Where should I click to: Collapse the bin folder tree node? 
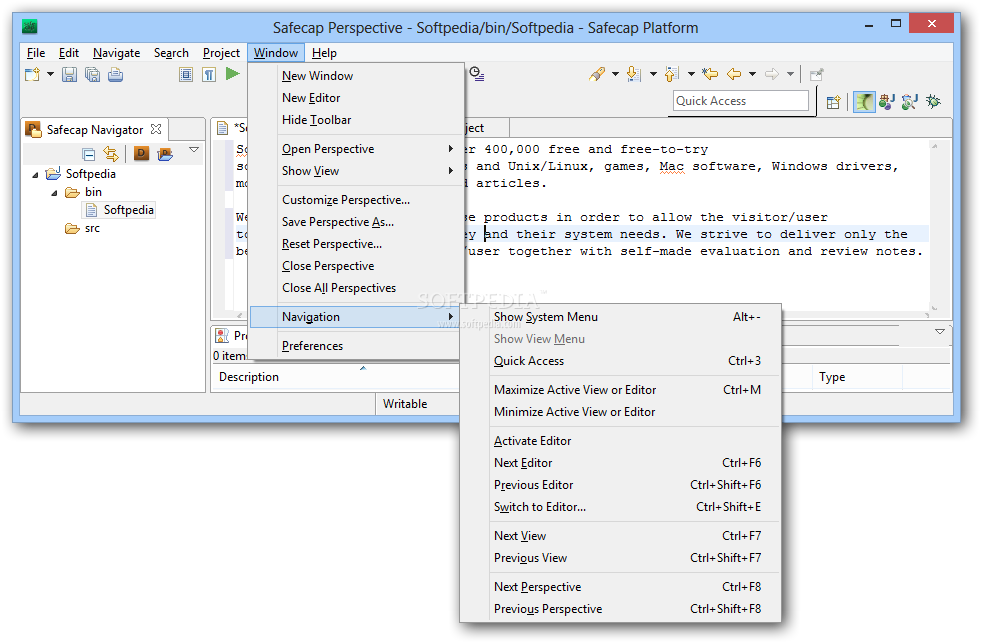54,193
